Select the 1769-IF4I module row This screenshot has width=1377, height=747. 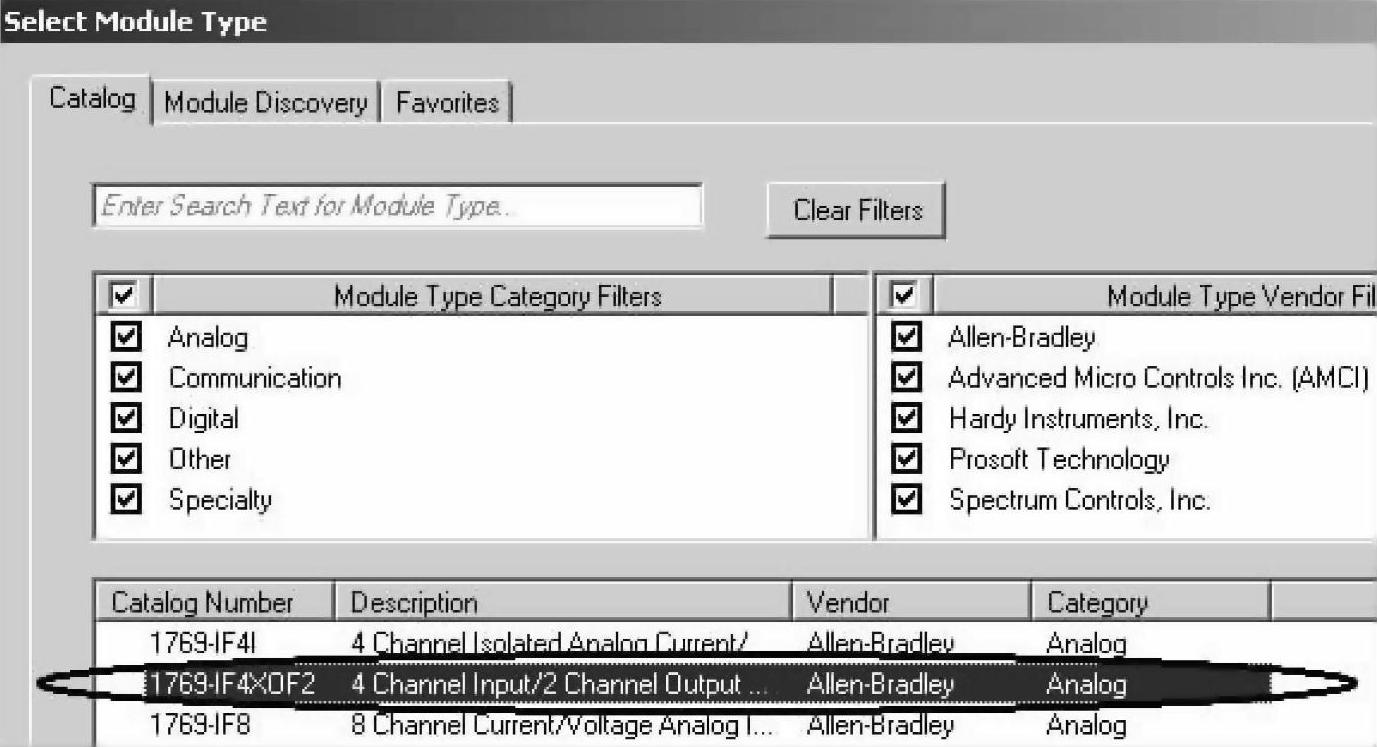(x=683, y=644)
